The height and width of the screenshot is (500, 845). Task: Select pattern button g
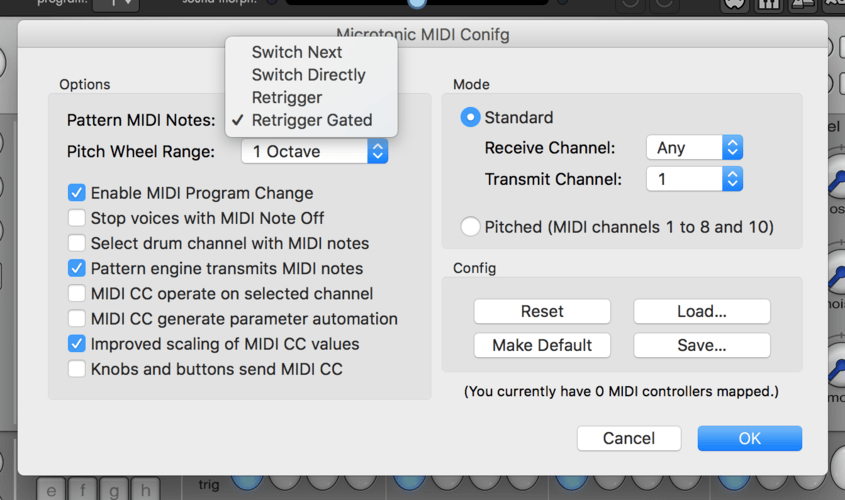[114, 489]
